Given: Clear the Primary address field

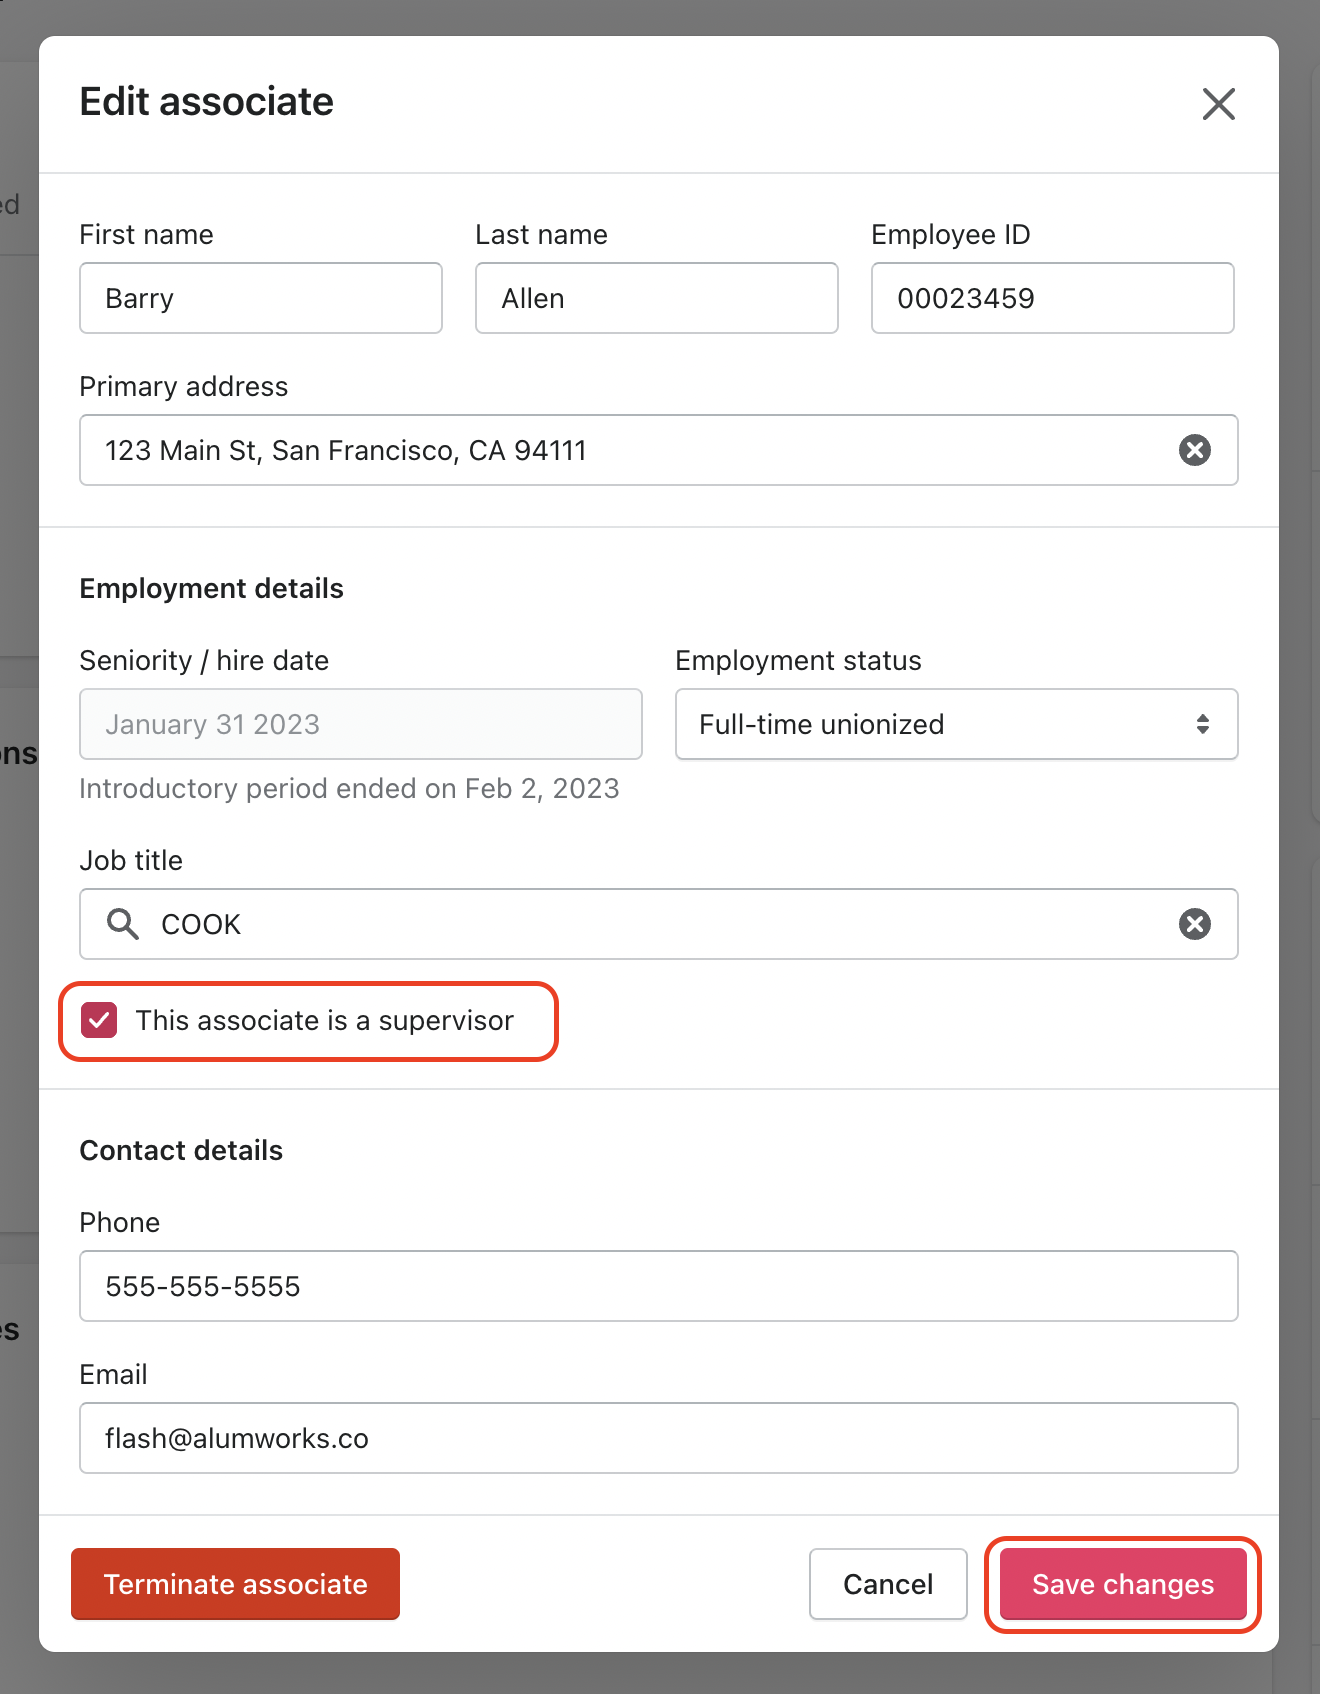Looking at the screenshot, I should tap(1194, 450).
